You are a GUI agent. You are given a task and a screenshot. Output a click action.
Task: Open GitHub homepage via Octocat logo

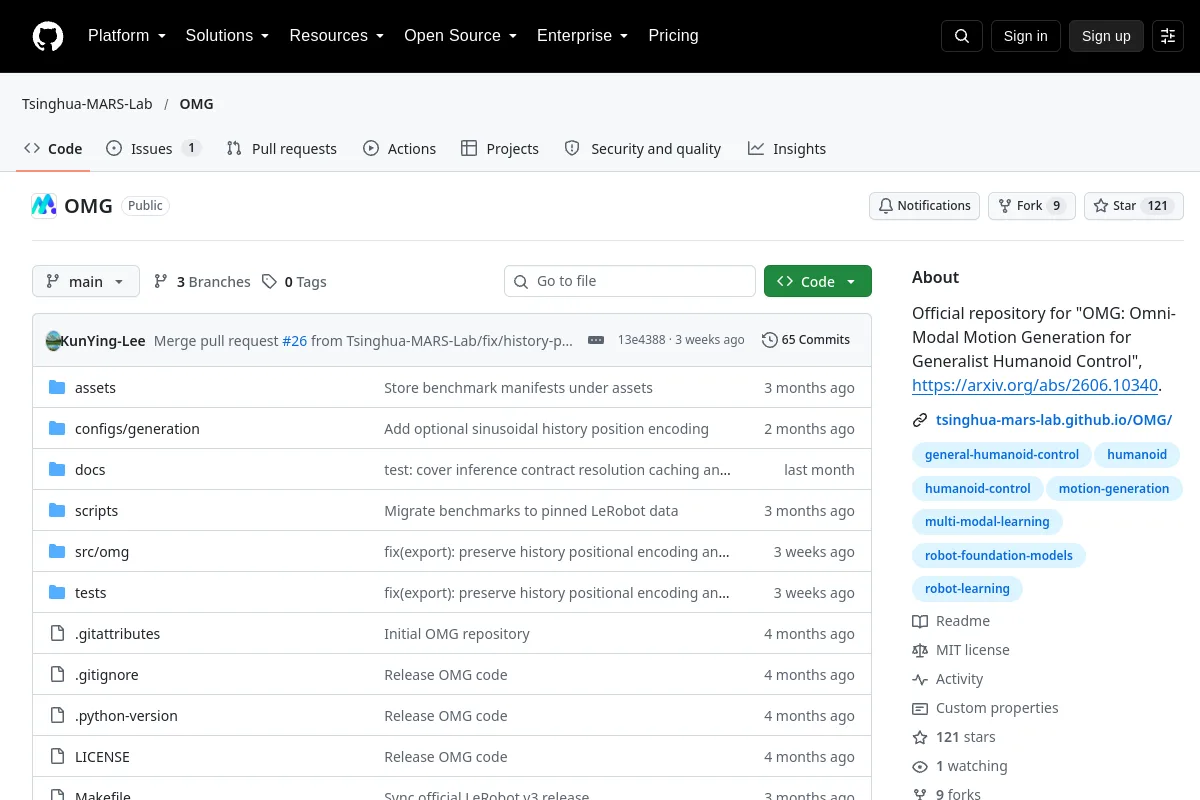(x=48, y=36)
